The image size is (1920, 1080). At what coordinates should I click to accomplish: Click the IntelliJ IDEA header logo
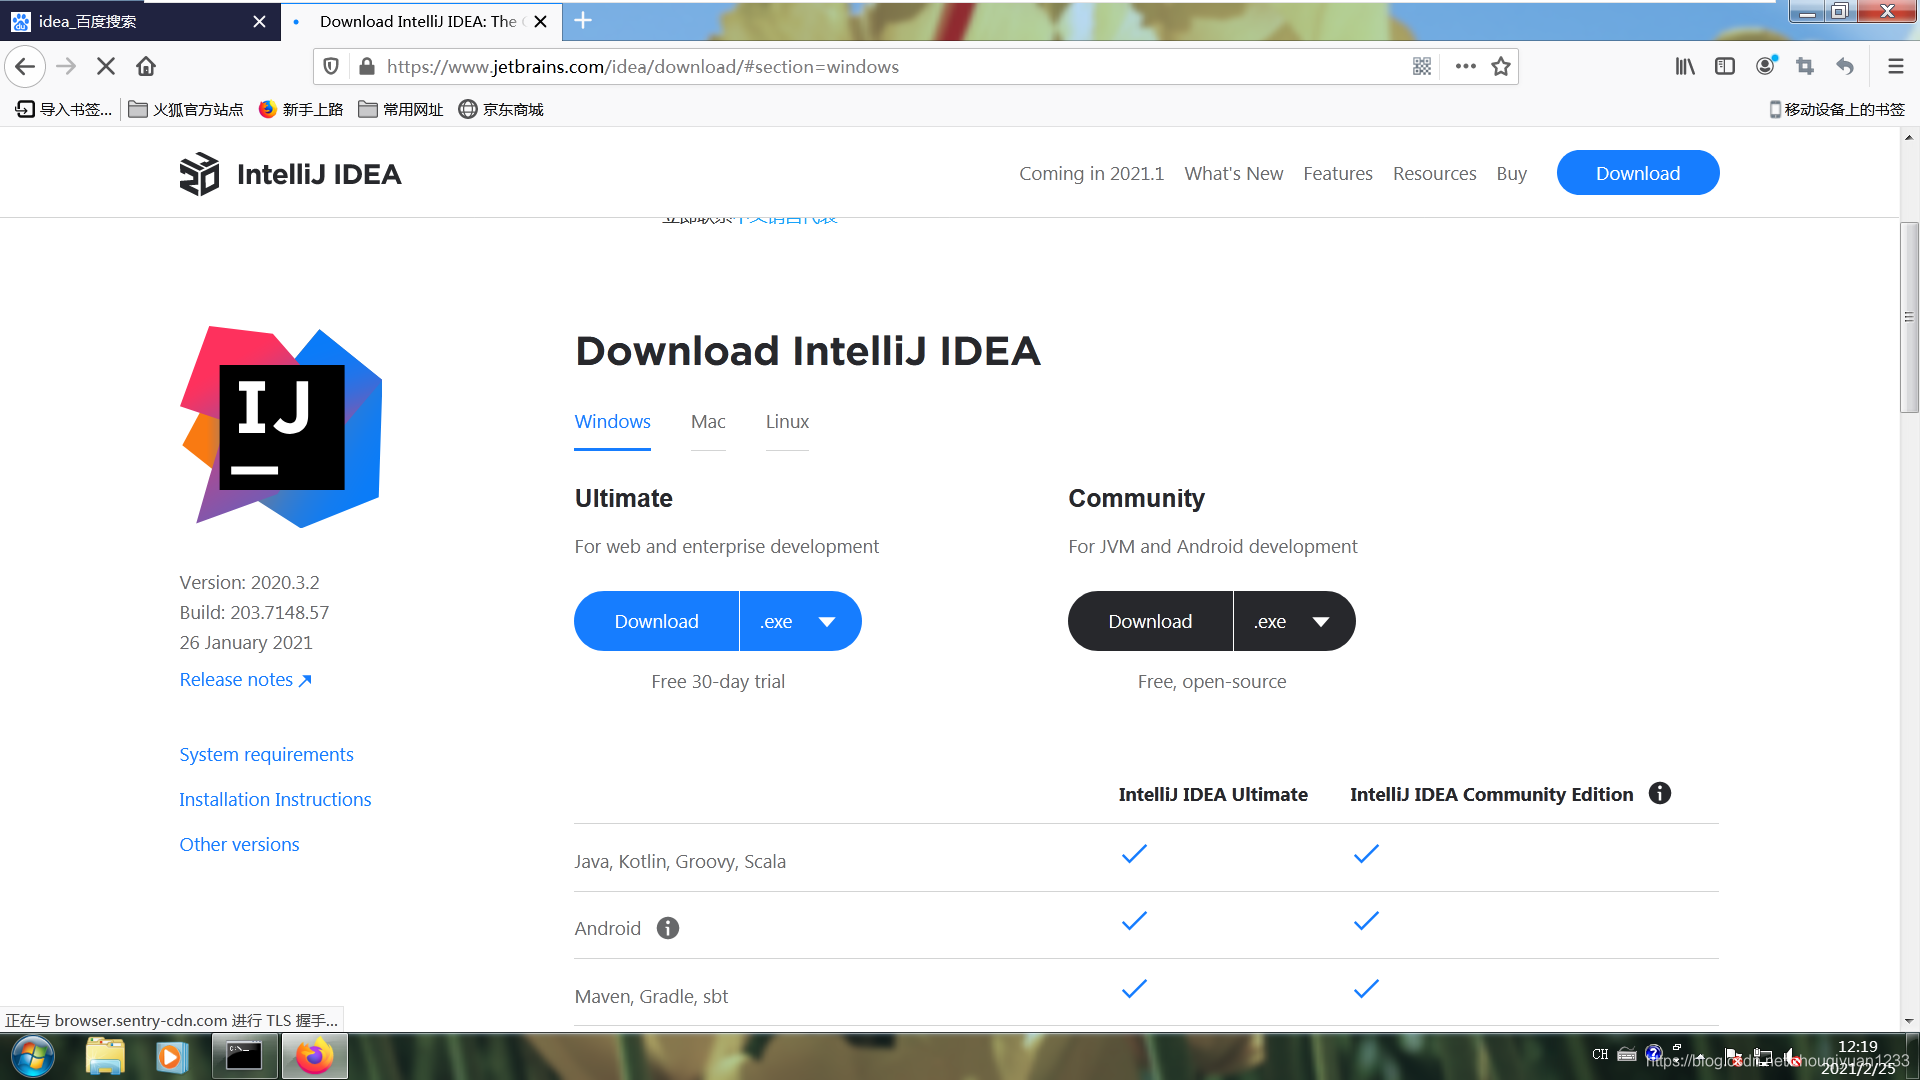[290, 174]
